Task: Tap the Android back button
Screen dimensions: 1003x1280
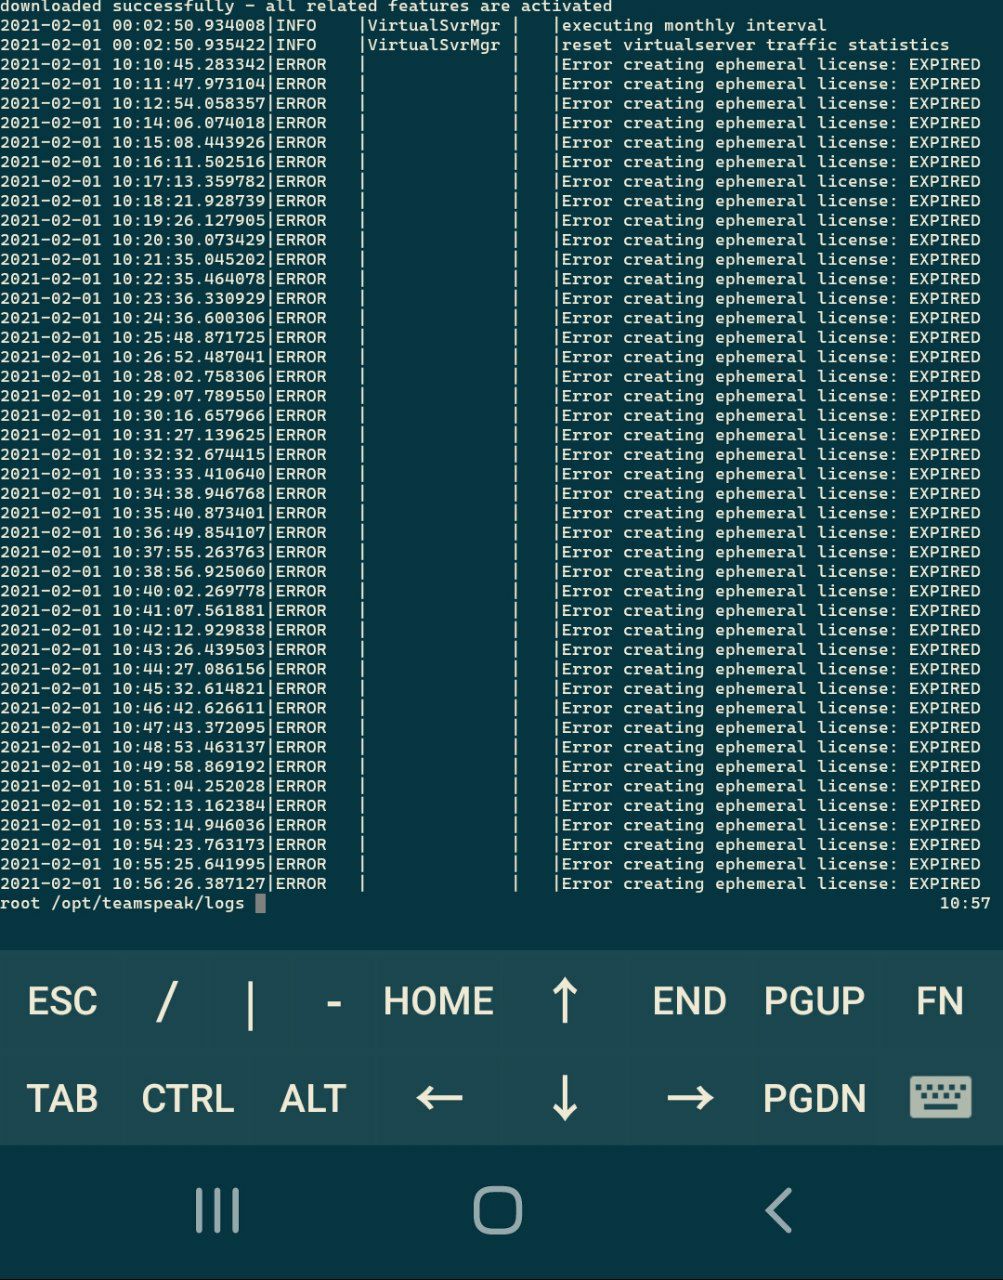Action: pos(779,1210)
